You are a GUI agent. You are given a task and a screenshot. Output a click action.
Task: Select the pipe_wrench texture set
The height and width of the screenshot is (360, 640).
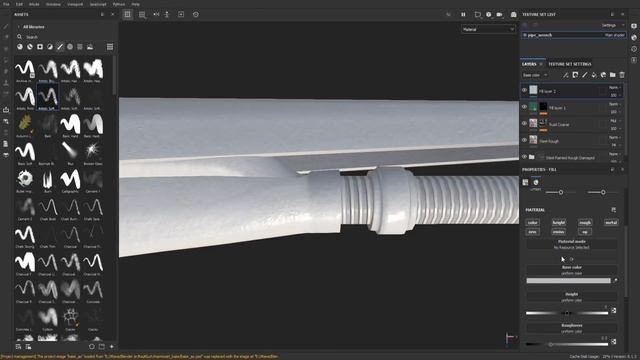click(x=573, y=35)
